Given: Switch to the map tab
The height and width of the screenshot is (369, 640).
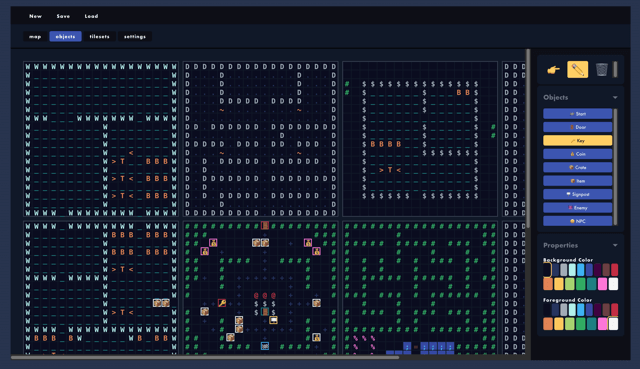Looking at the screenshot, I should tap(35, 36).
